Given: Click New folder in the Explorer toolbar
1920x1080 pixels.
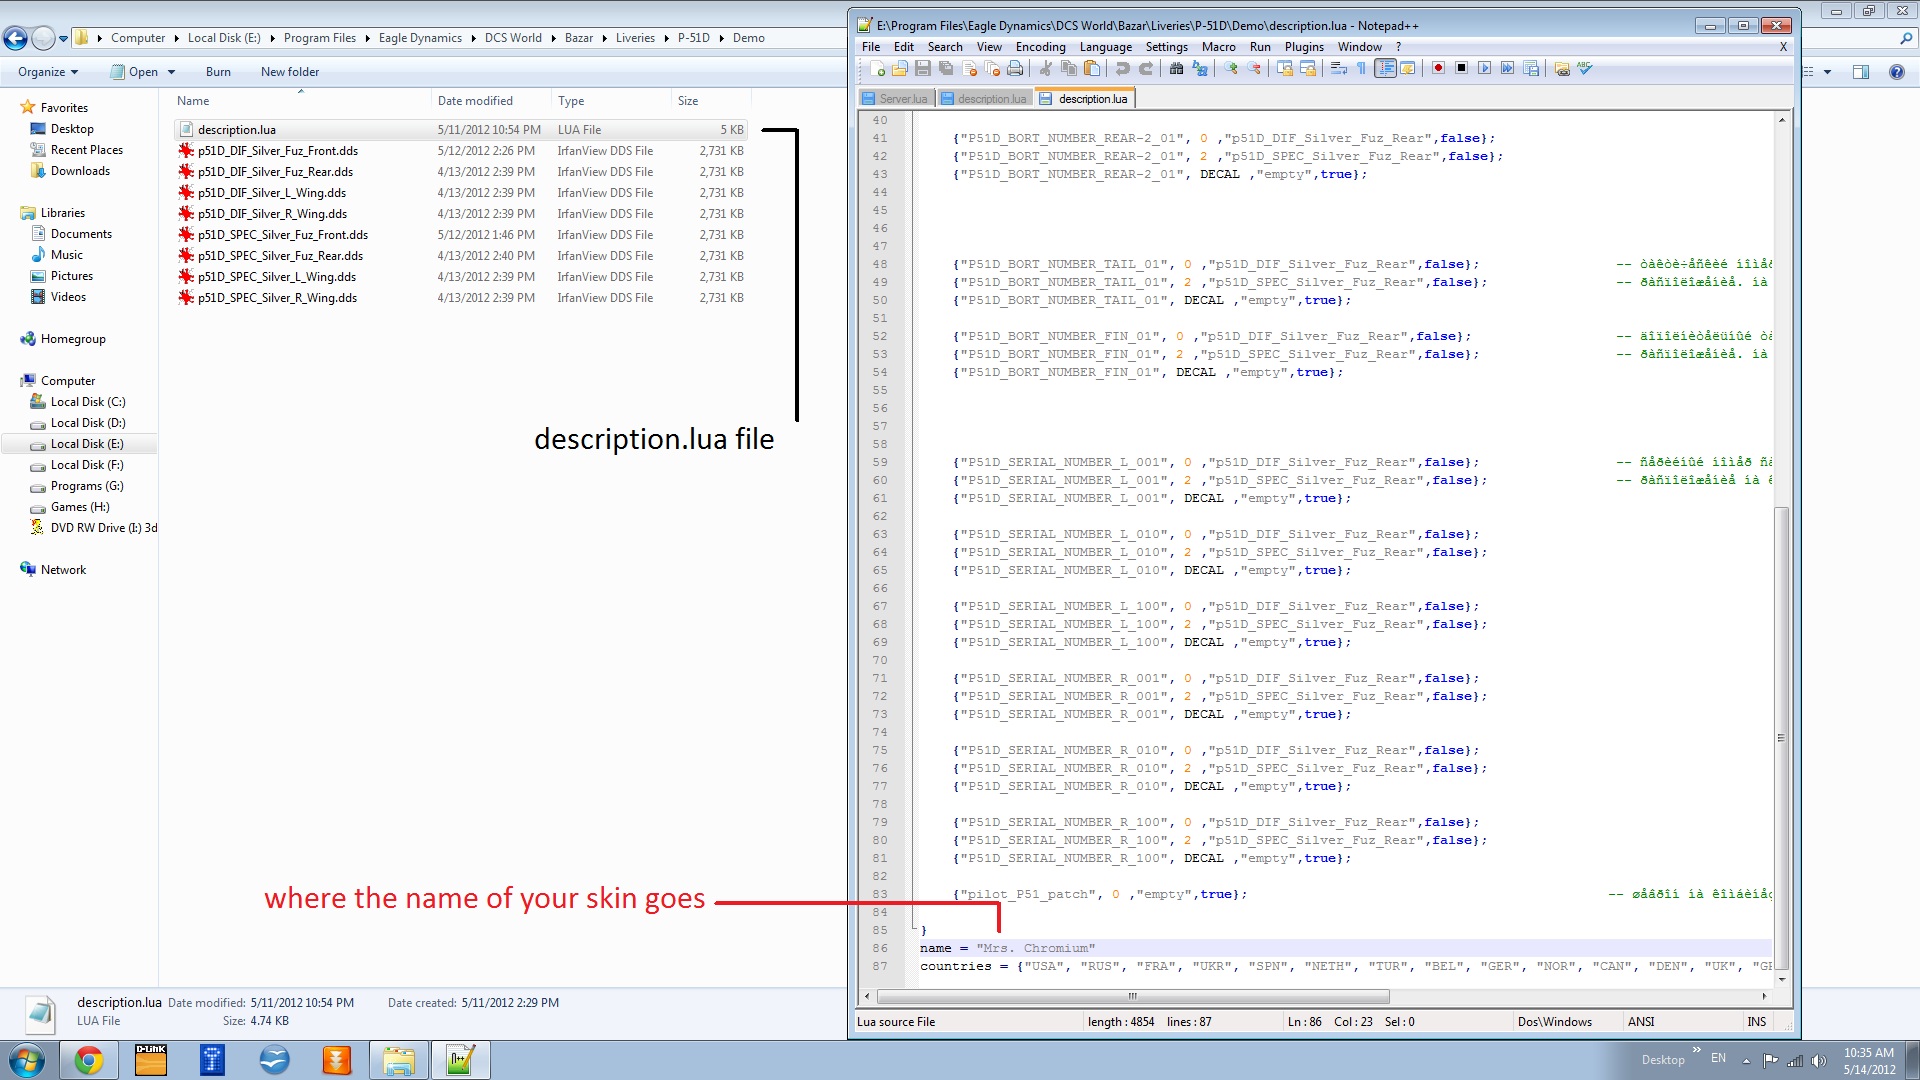Looking at the screenshot, I should pyautogui.click(x=290, y=72).
